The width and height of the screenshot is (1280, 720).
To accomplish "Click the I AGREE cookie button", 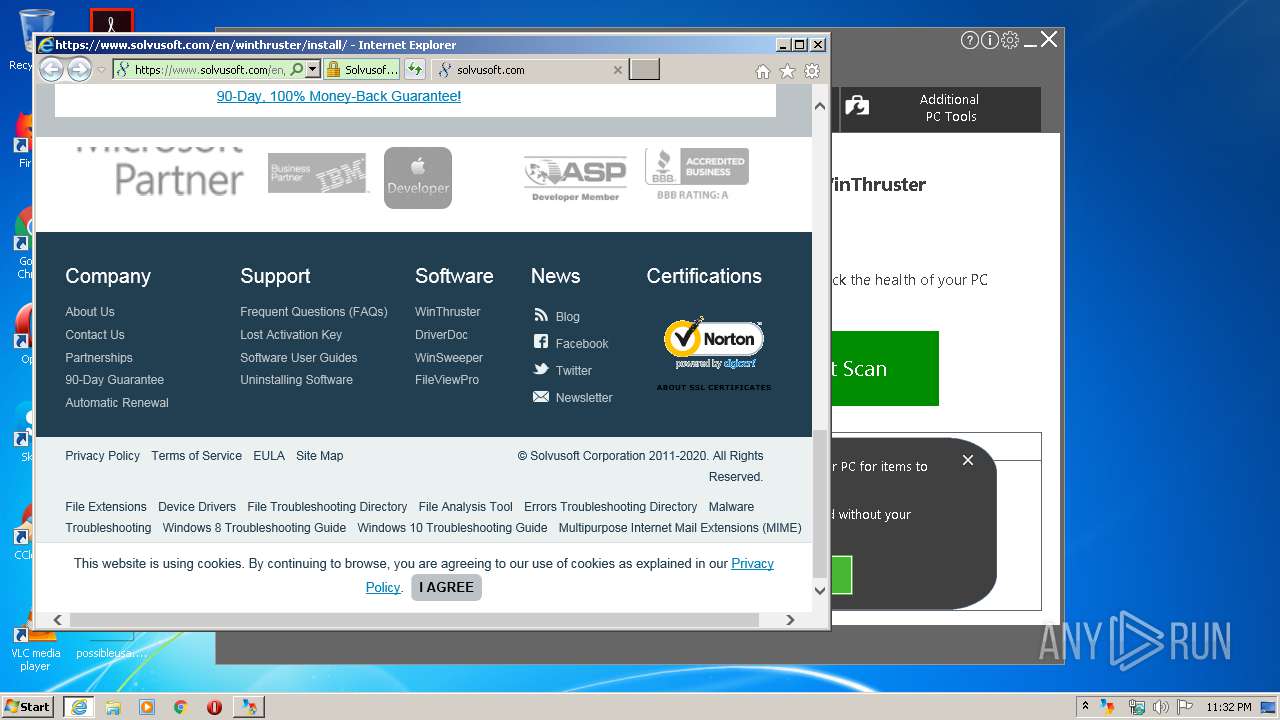I will click(447, 587).
